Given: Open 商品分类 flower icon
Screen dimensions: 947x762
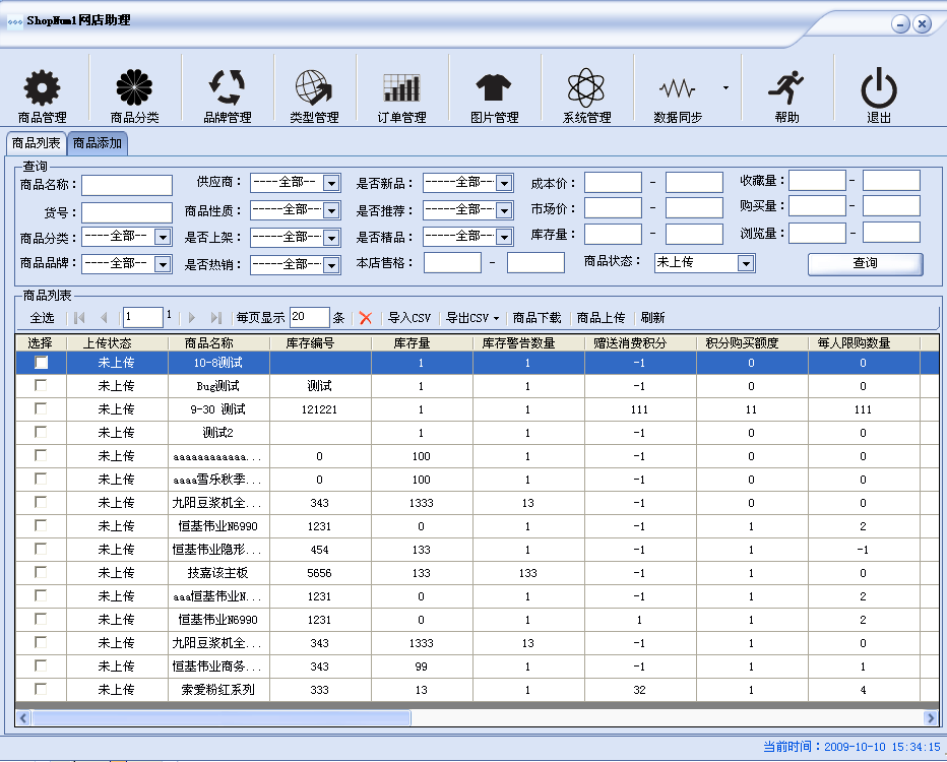Looking at the screenshot, I should point(134,89).
